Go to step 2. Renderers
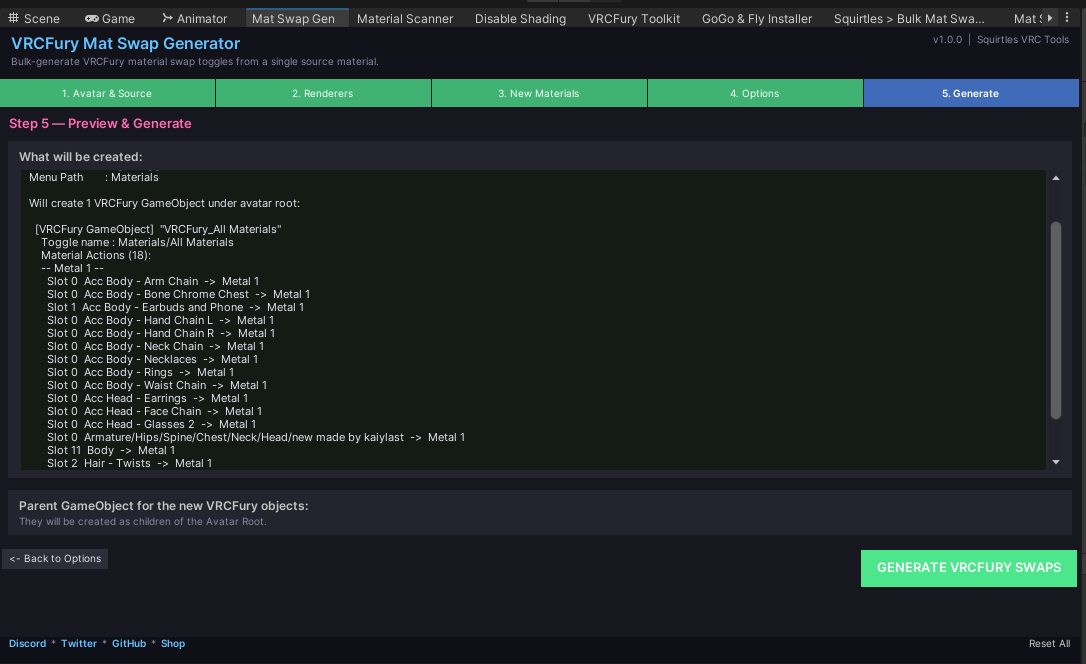The image size is (1086, 664). [323, 93]
